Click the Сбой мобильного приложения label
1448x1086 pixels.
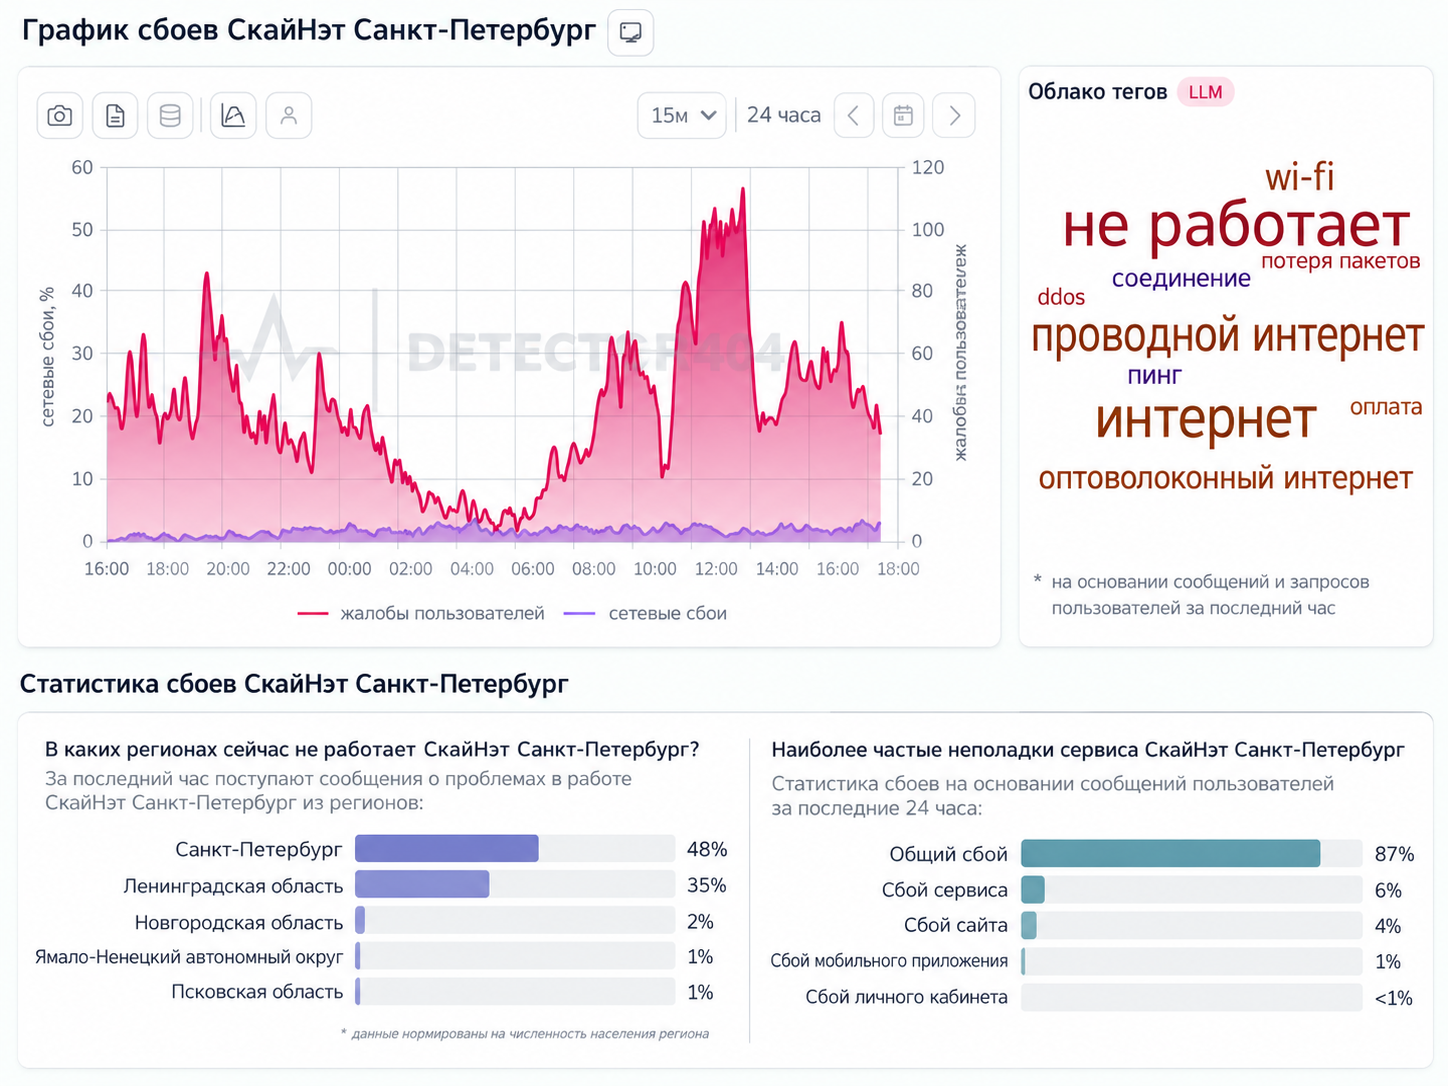[889, 961]
